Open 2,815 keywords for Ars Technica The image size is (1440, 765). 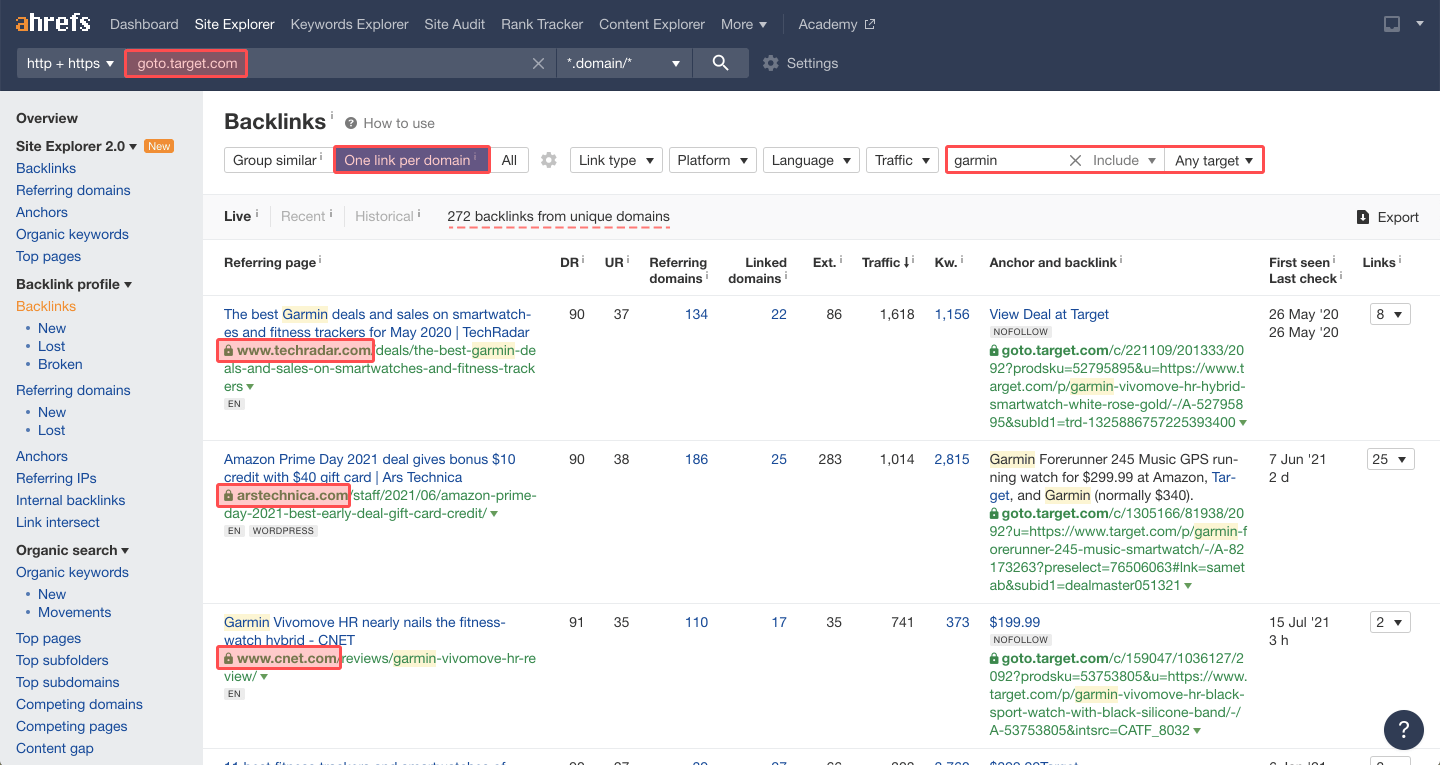(952, 459)
